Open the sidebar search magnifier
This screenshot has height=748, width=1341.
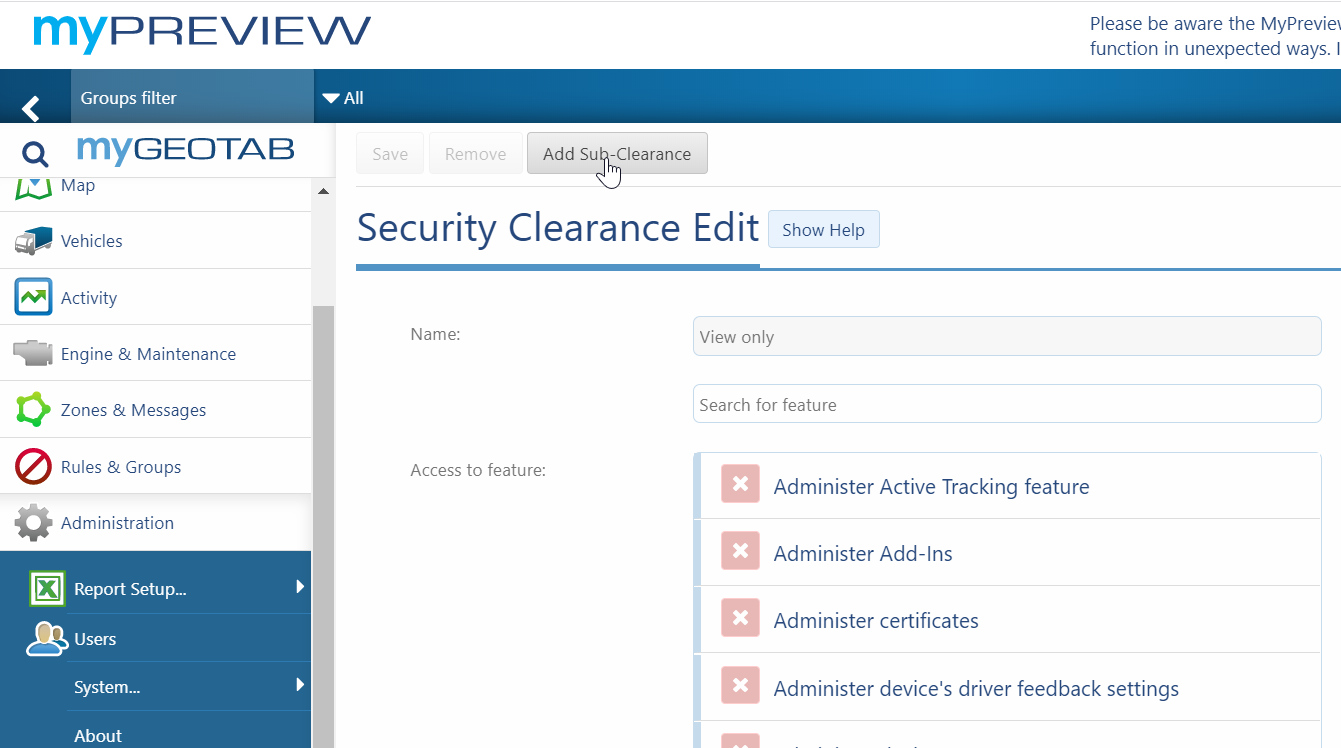click(x=33, y=151)
